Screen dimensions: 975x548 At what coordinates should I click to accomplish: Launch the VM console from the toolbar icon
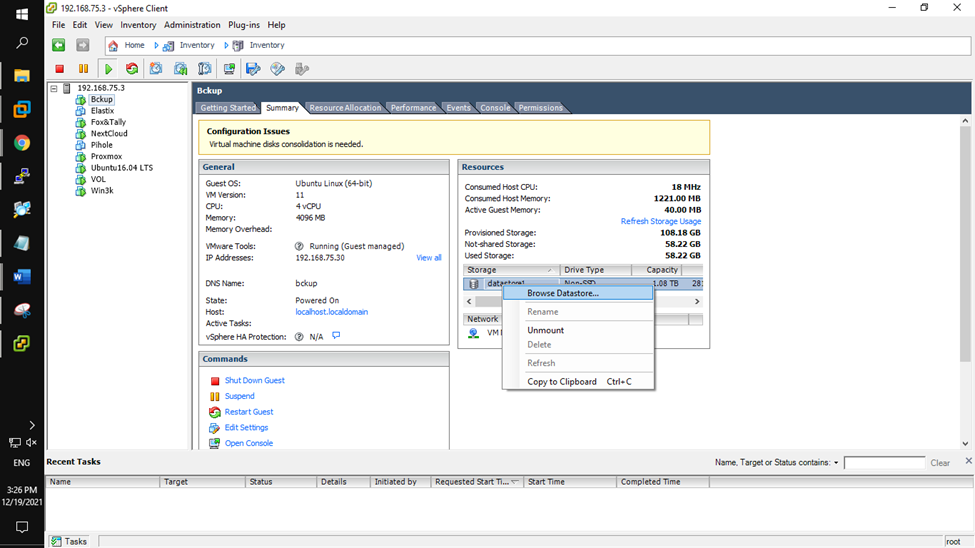click(x=229, y=69)
